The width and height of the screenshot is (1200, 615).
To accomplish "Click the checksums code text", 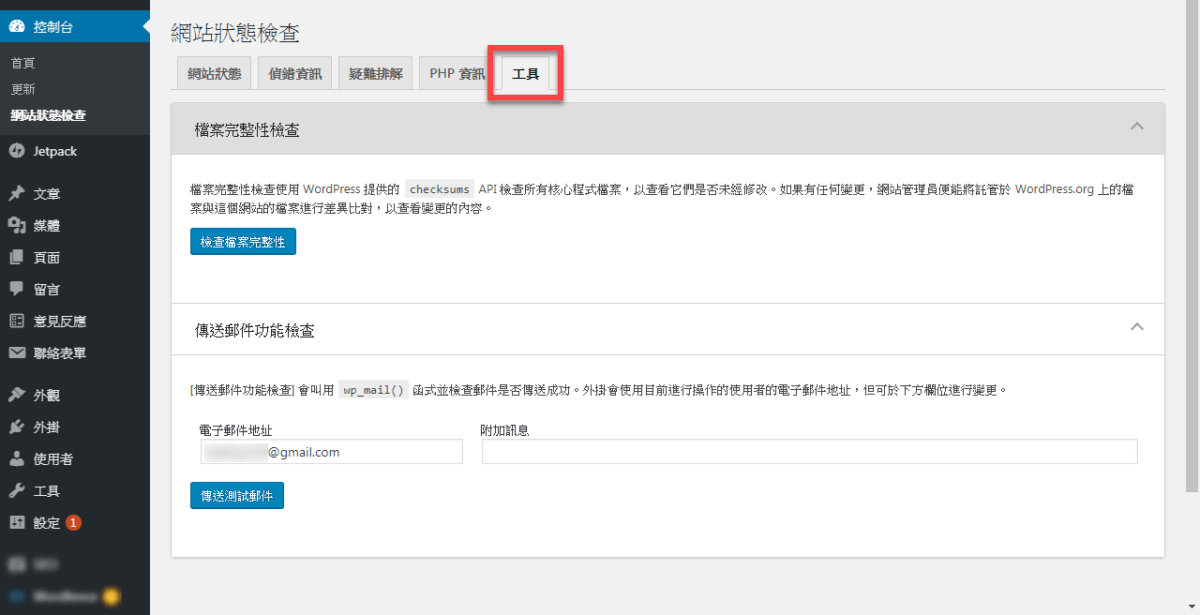I will click(439, 189).
